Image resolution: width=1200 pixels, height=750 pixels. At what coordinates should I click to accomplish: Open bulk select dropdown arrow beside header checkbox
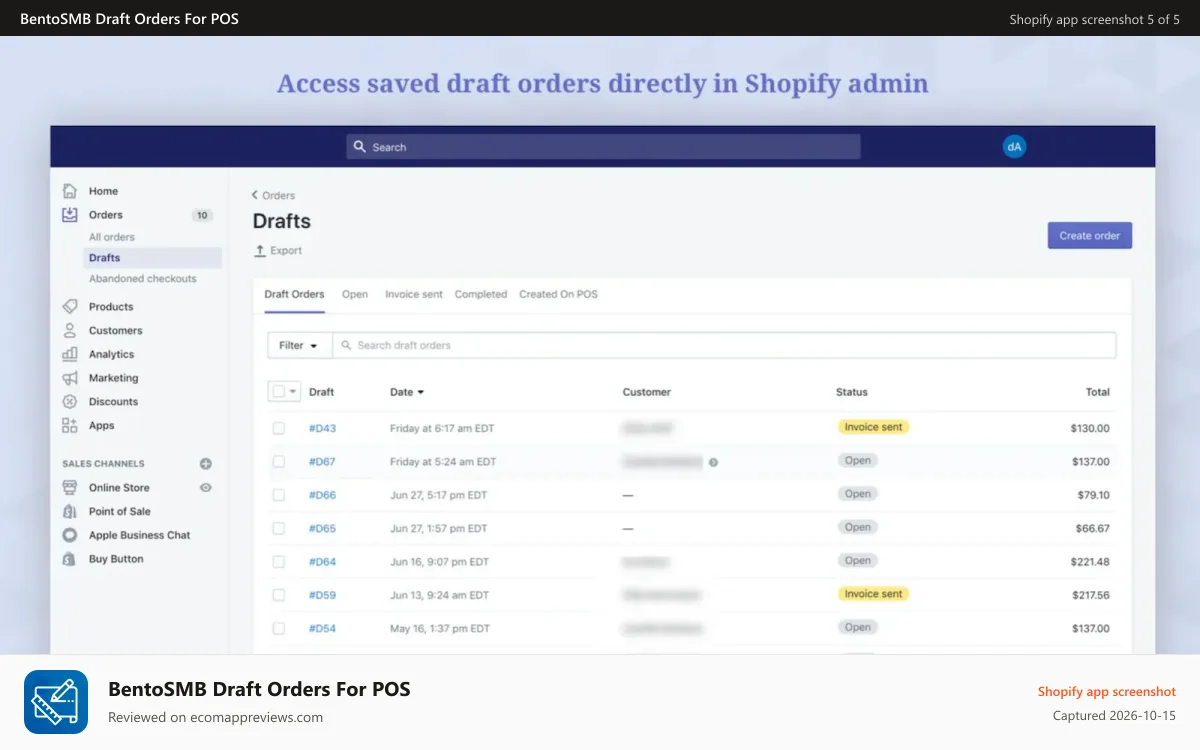coord(293,392)
